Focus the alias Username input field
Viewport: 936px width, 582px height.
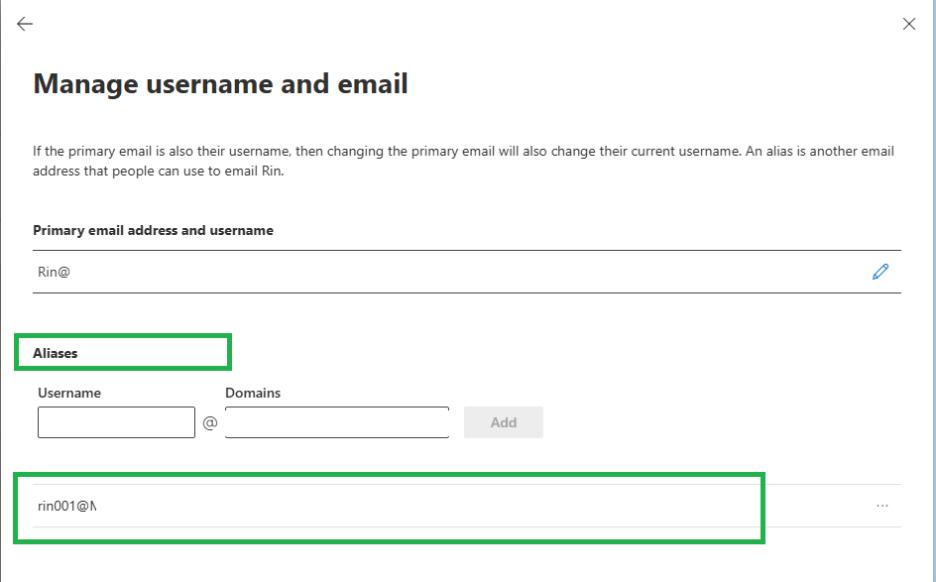pos(116,422)
